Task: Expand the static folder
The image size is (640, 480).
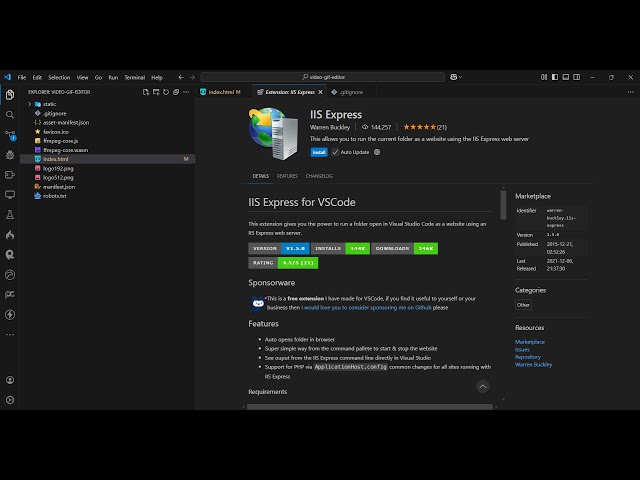Action: pos(49,104)
